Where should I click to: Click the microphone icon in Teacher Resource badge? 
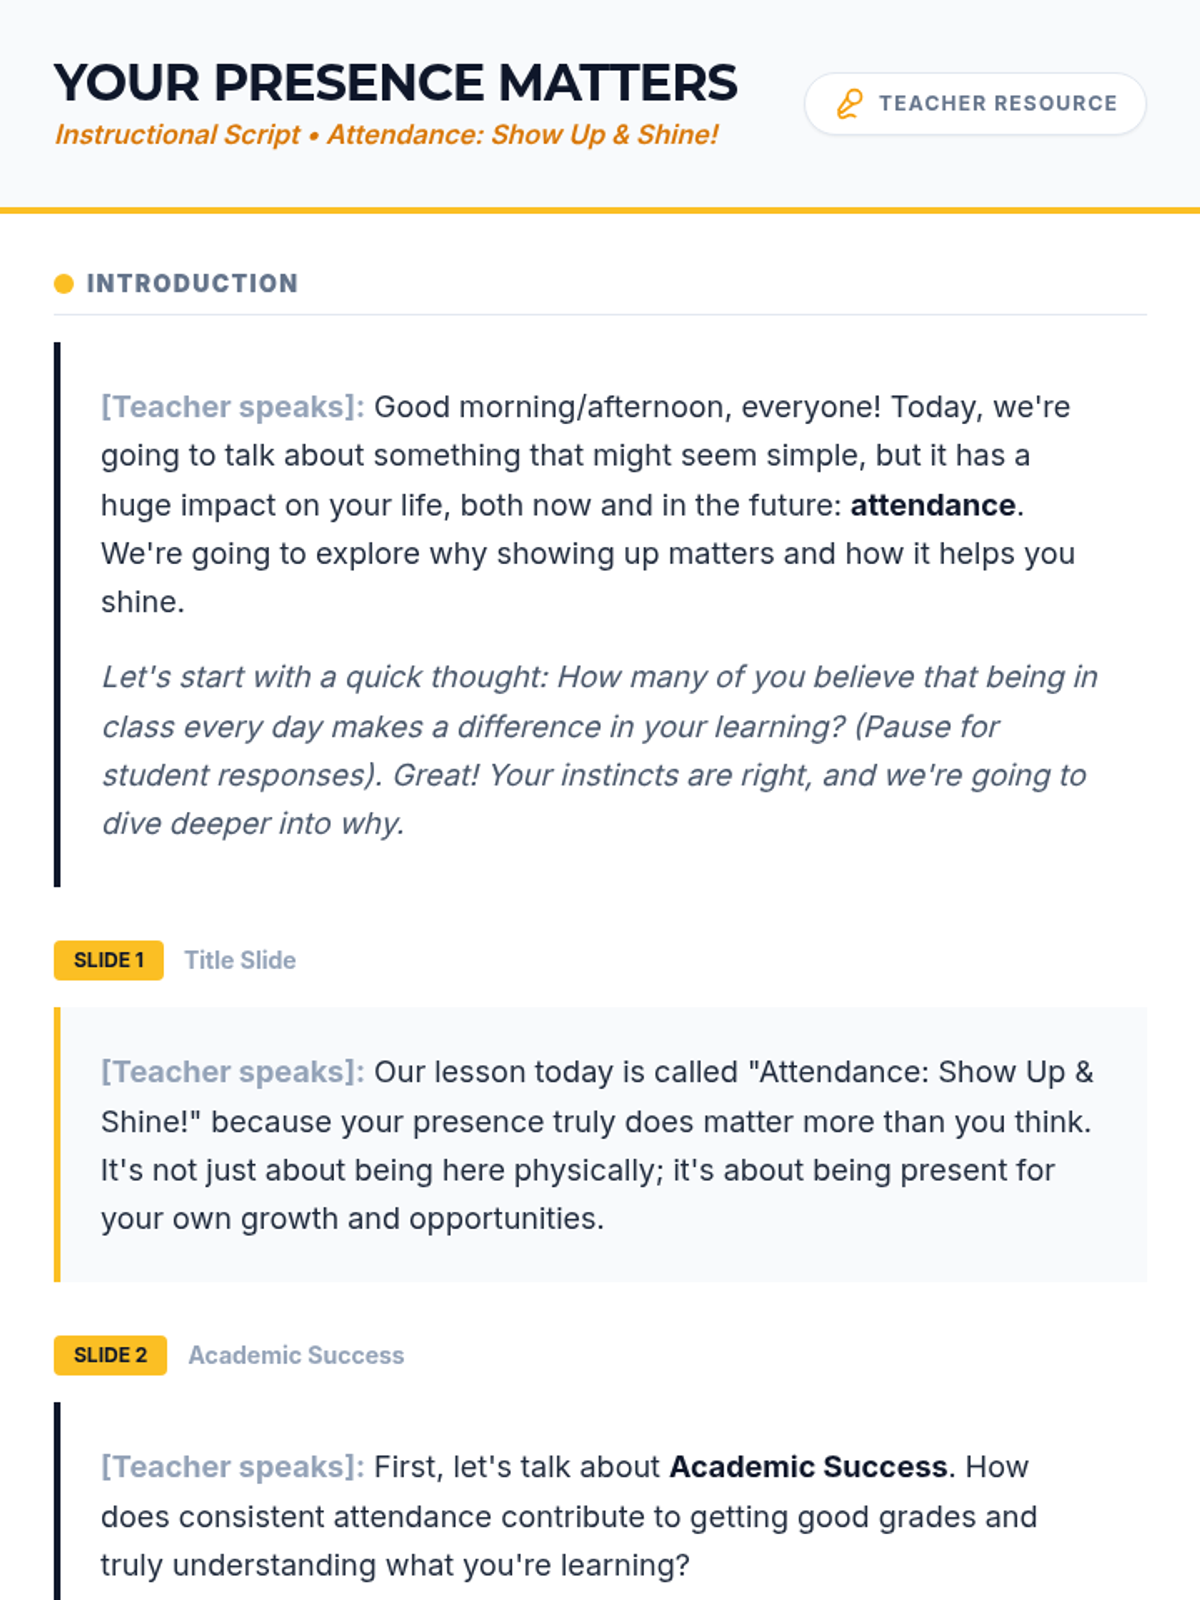[850, 104]
